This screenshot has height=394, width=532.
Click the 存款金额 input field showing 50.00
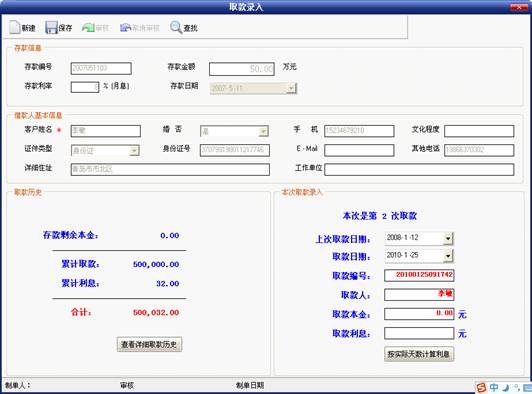click(242, 69)
